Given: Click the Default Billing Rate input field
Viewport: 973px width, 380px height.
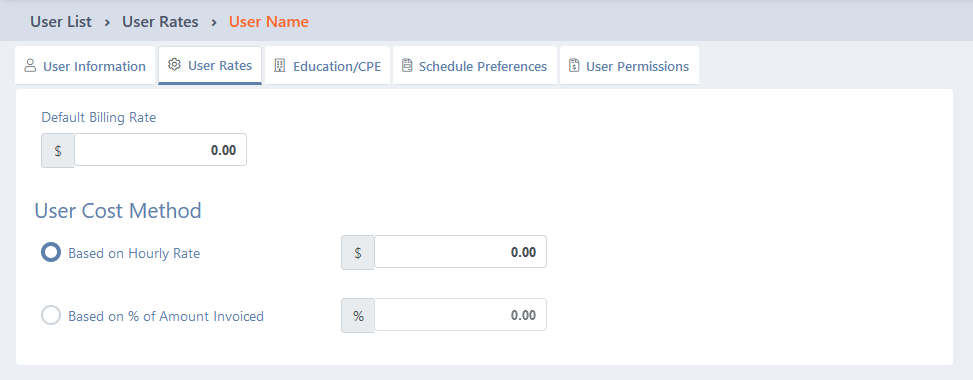Looking at the screenshot, I should click(x=160, y=150).
